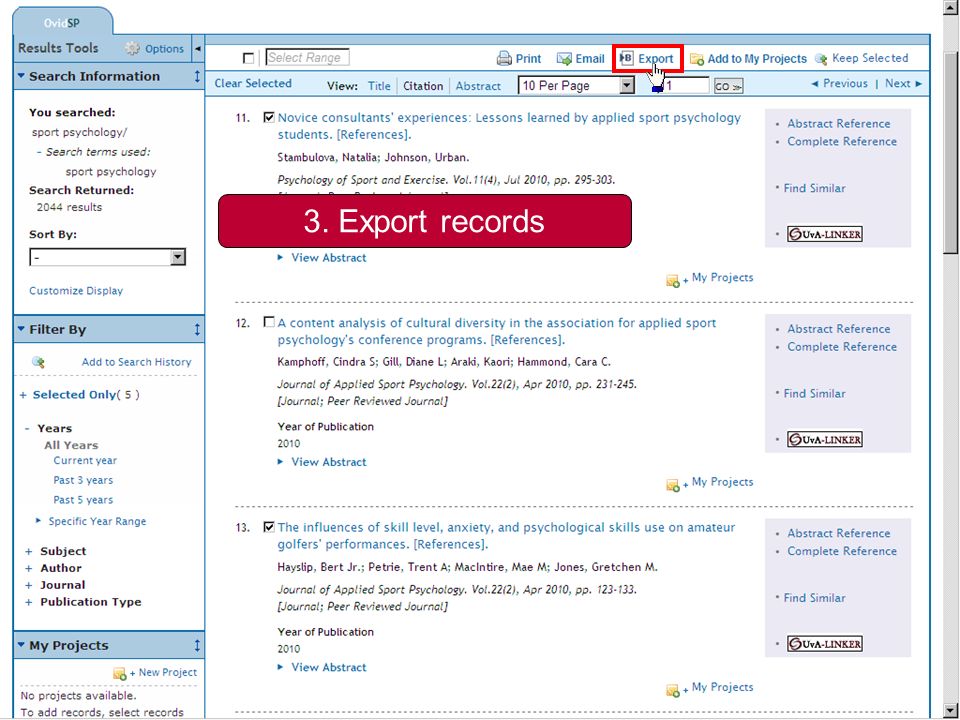Click the Options gear icon
The image size is (960, 720).
(132, 48)
